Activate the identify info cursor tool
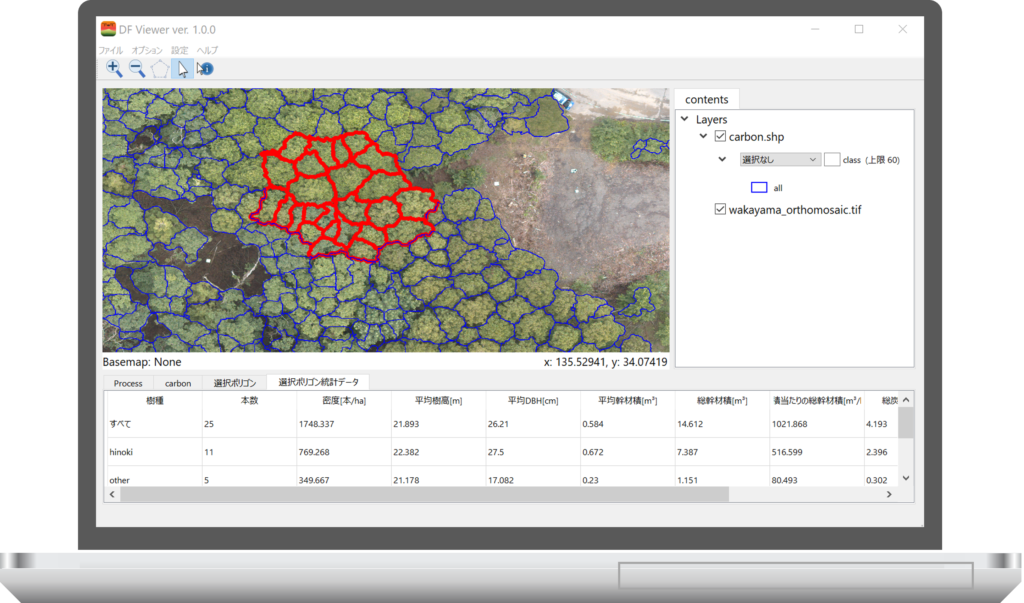 pos(205,69)
